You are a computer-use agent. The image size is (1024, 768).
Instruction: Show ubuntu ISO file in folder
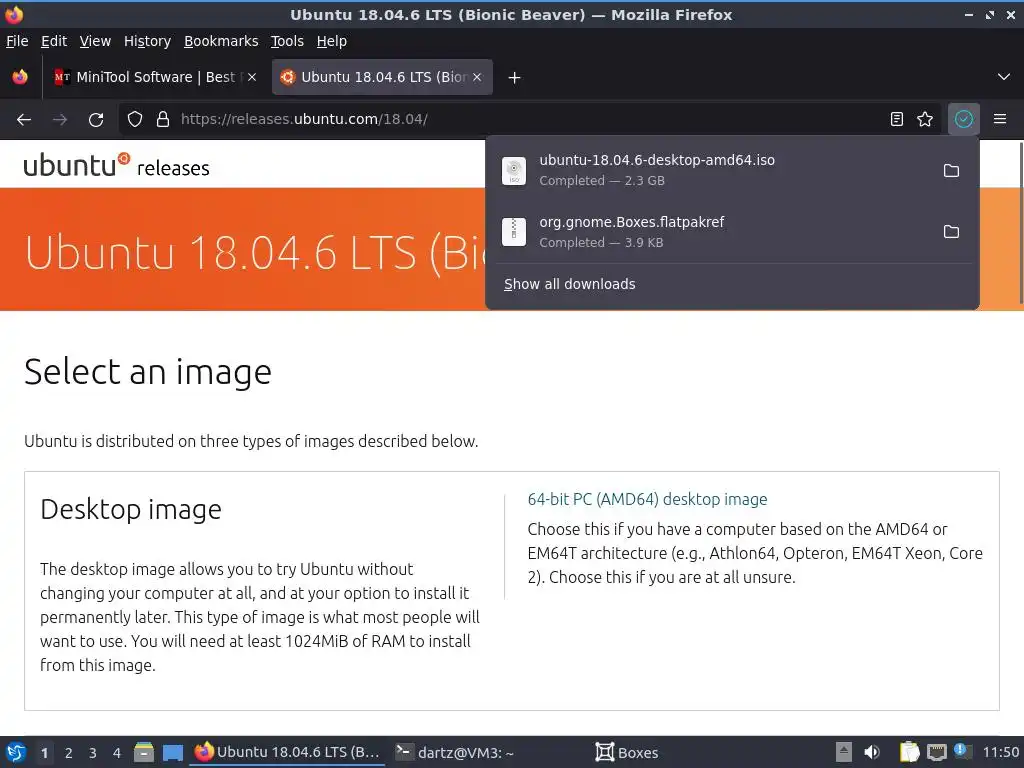951,170
